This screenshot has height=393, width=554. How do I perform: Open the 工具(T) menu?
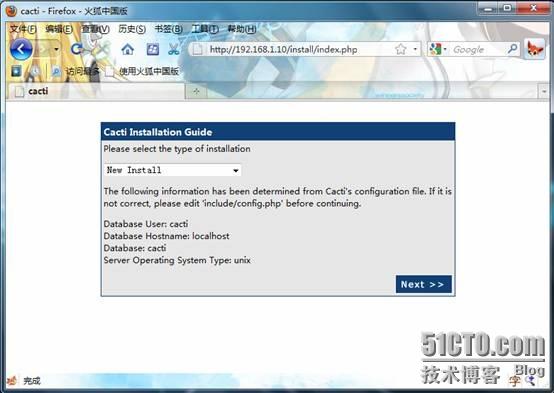[x=205, y=29]
